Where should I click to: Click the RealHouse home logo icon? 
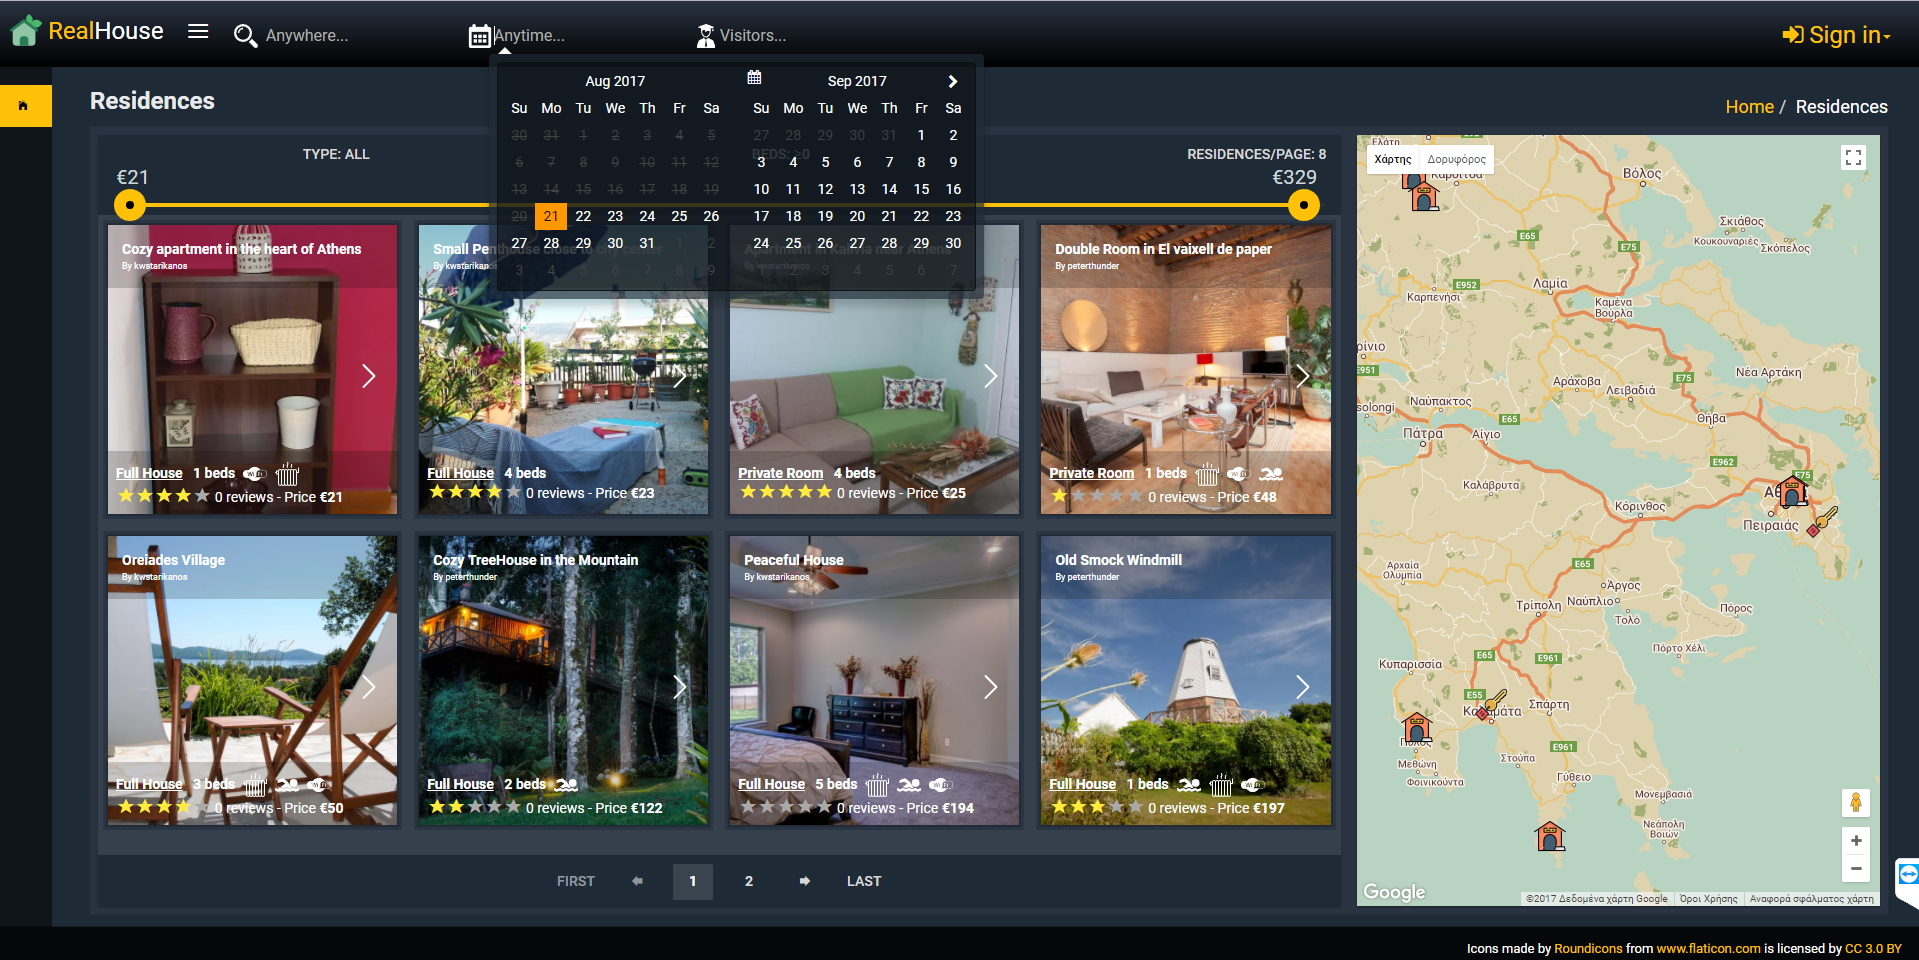click(x=26, y=32)
